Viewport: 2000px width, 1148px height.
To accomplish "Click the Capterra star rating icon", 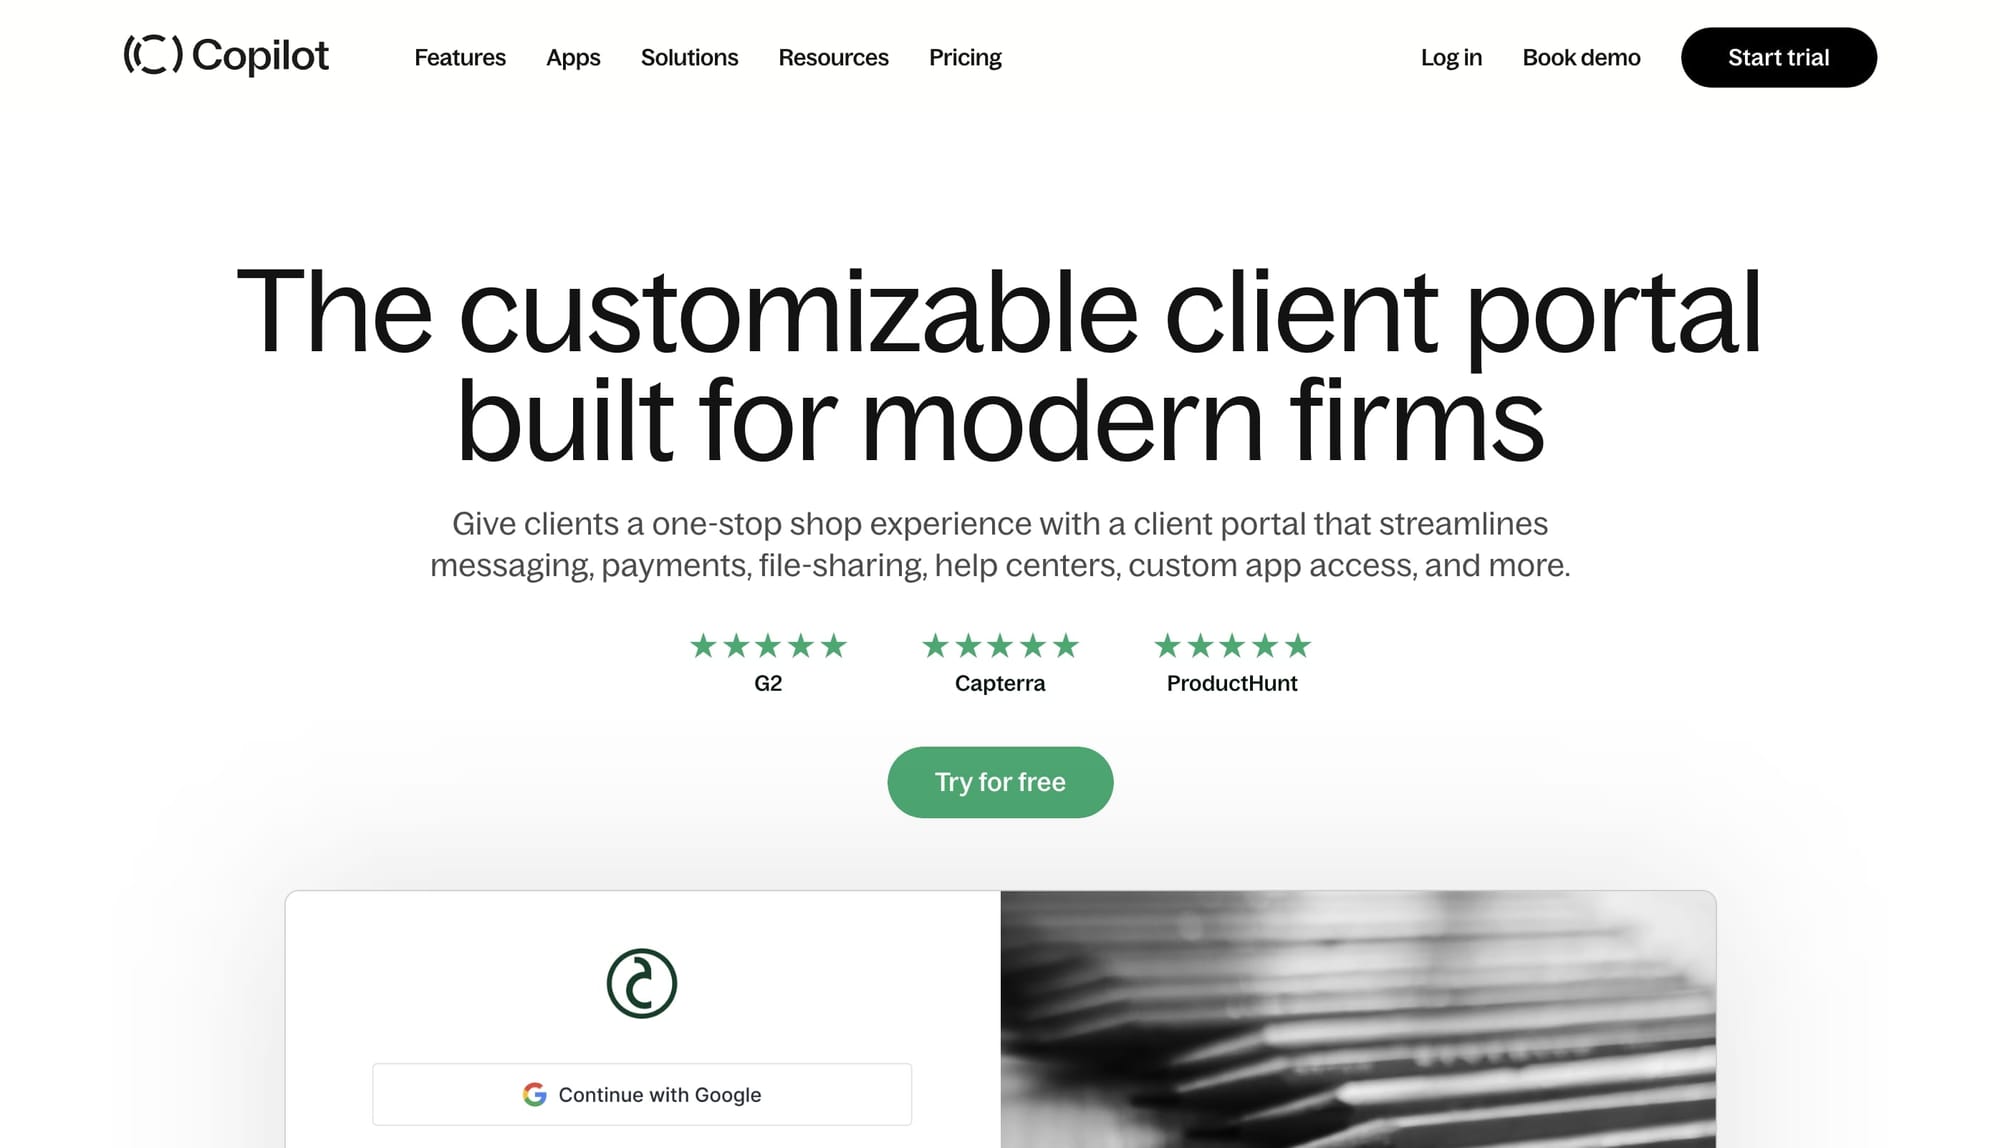I will (1000, 644).
